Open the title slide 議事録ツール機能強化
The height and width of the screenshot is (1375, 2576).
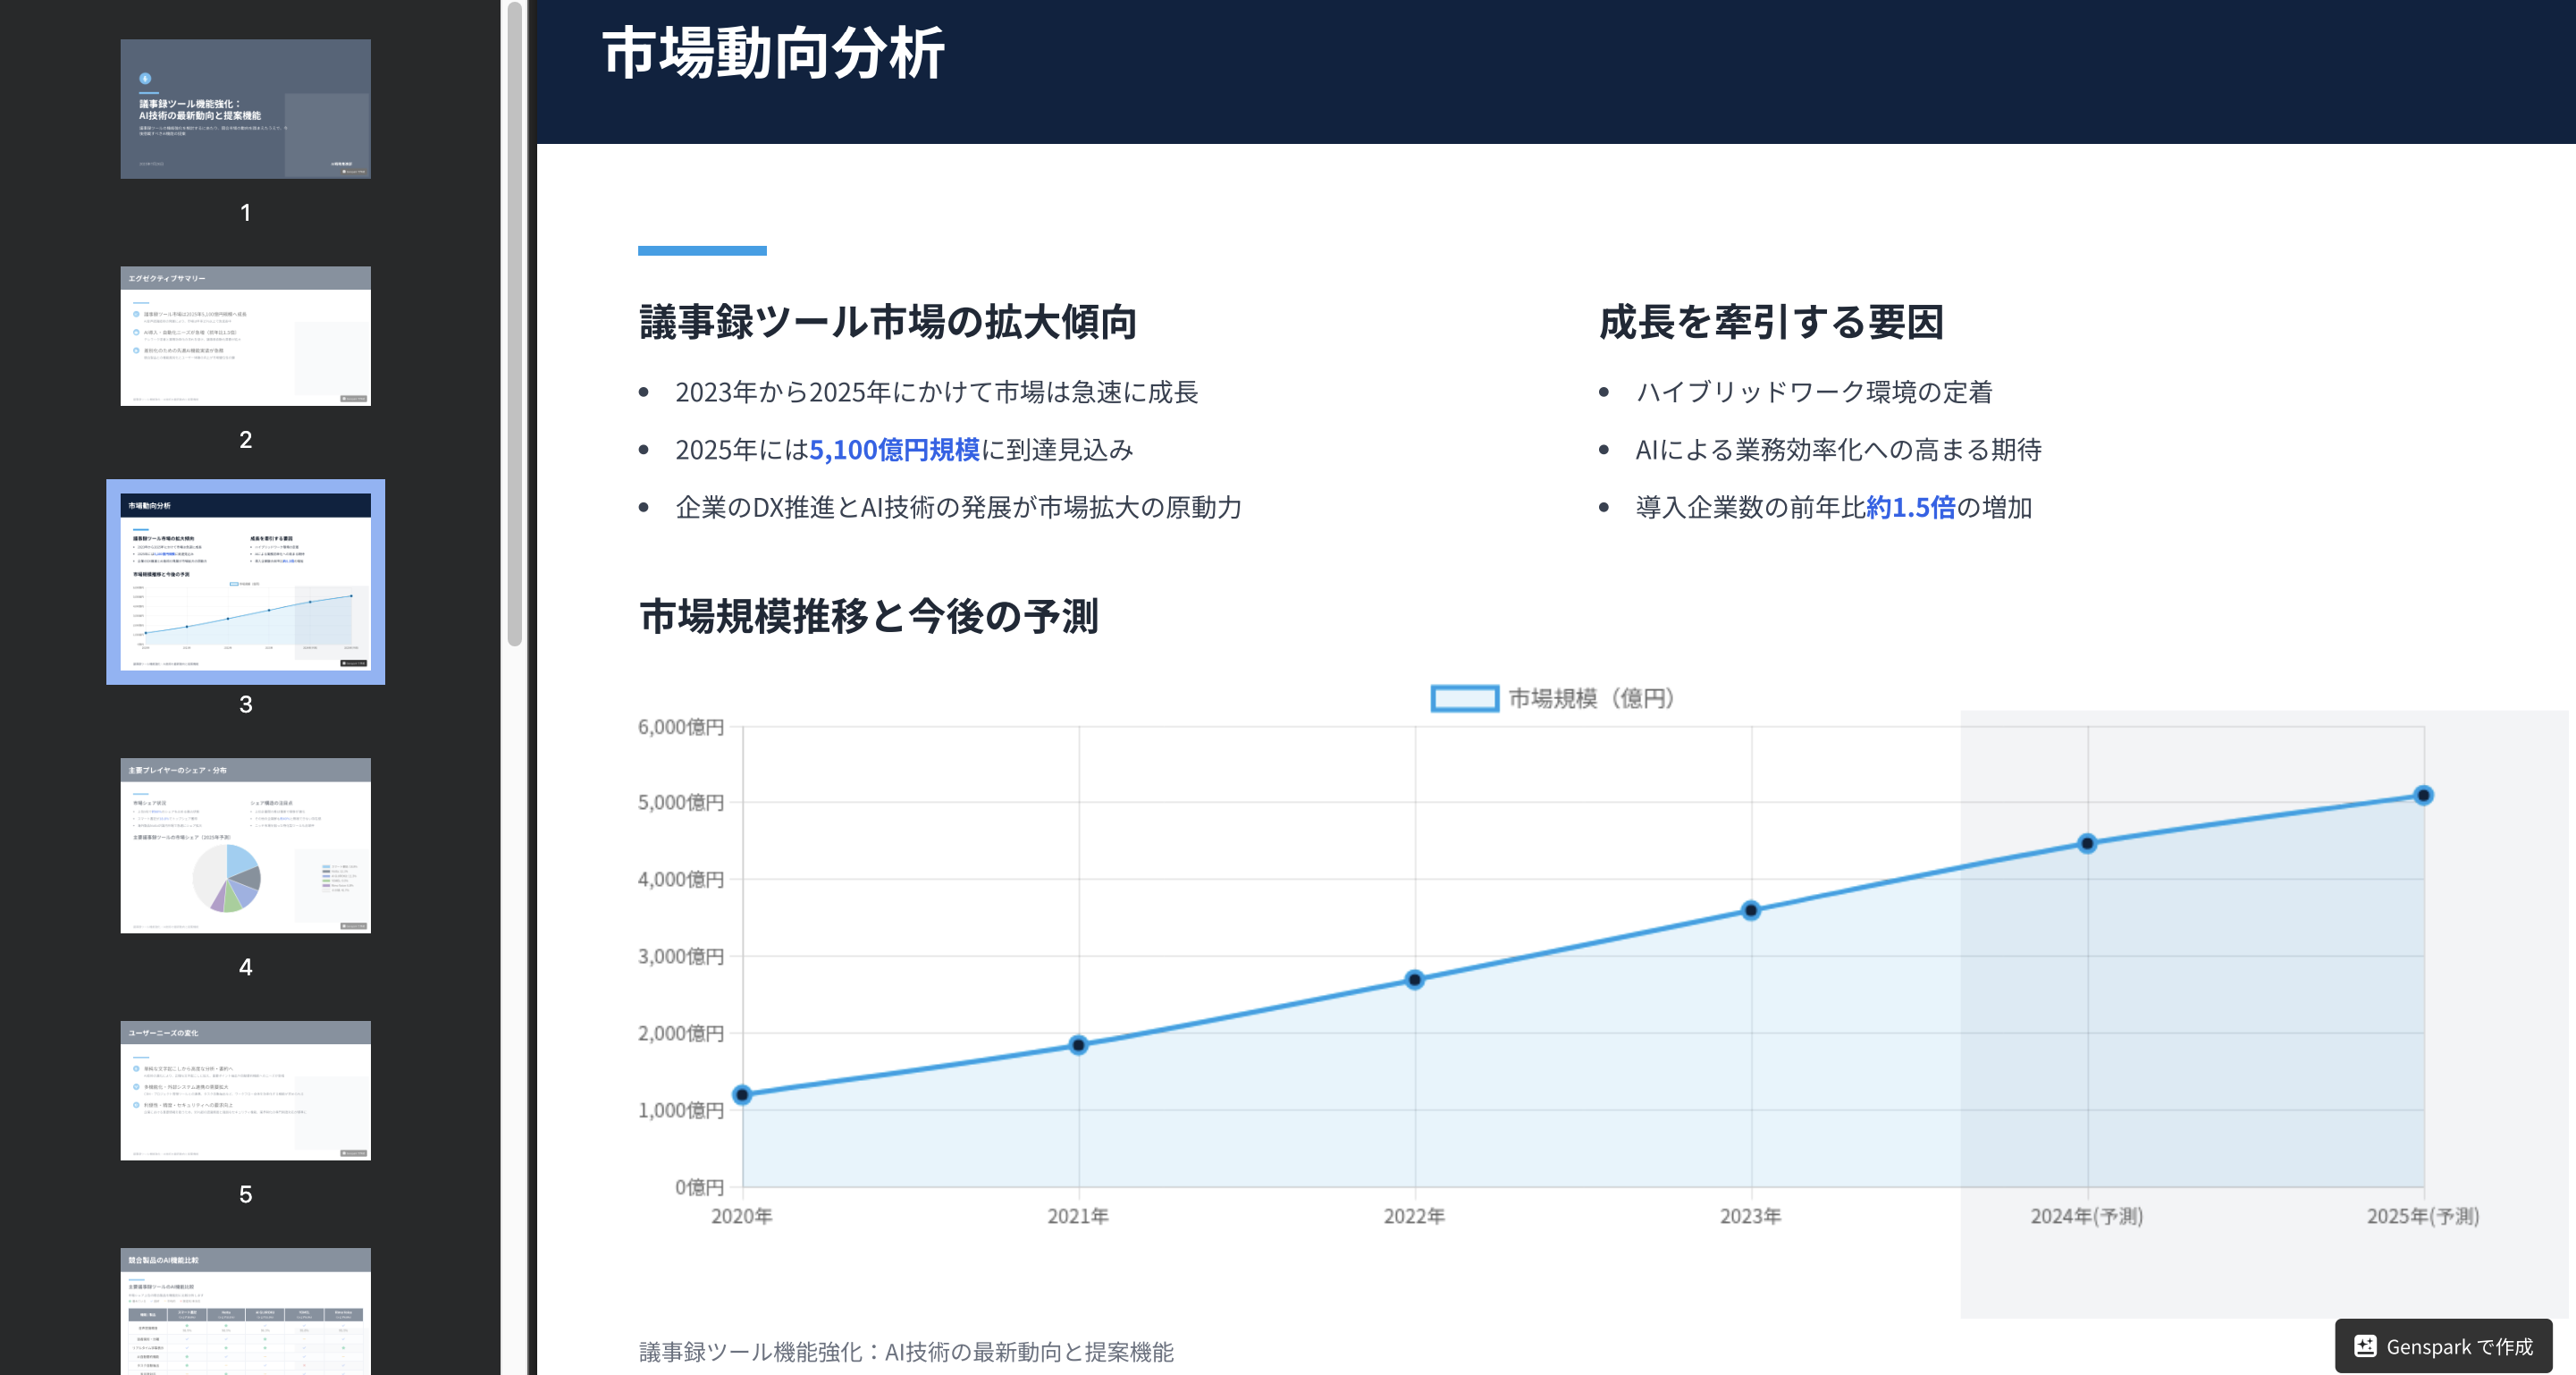(x=245, y=108)
